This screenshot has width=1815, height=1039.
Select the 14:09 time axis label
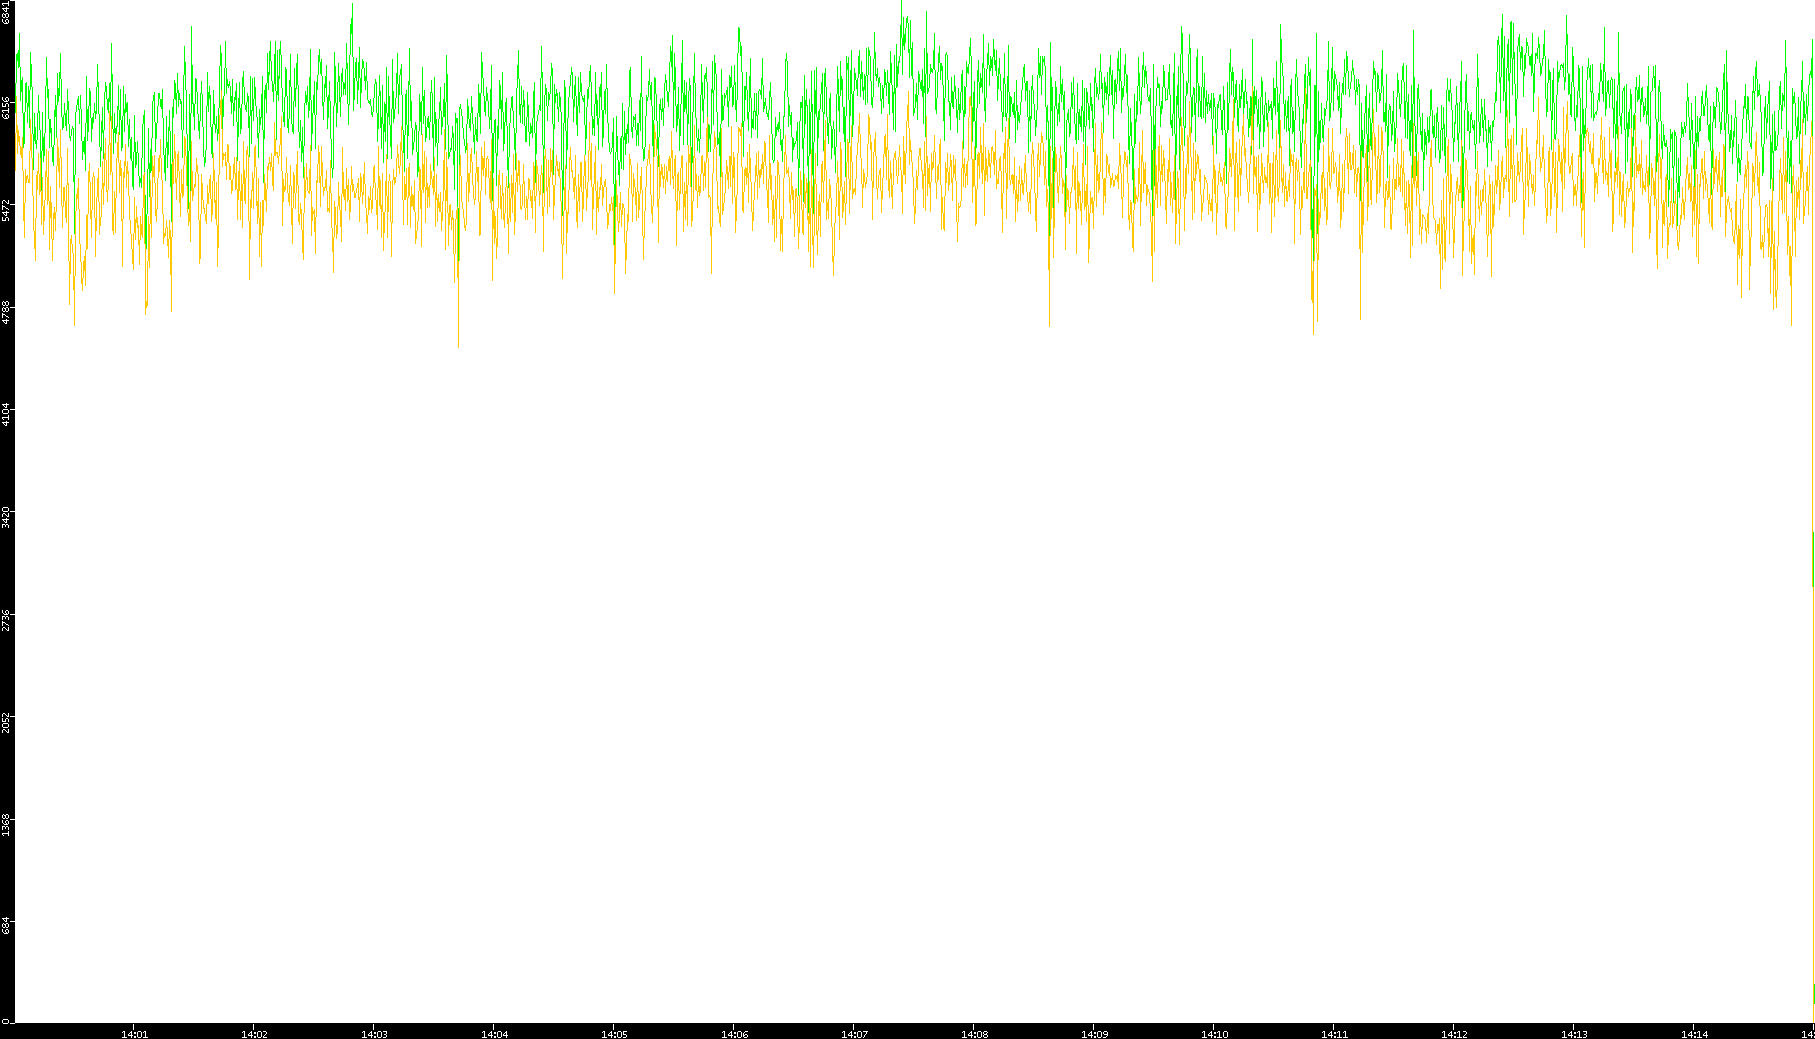coord(1094,1034)
